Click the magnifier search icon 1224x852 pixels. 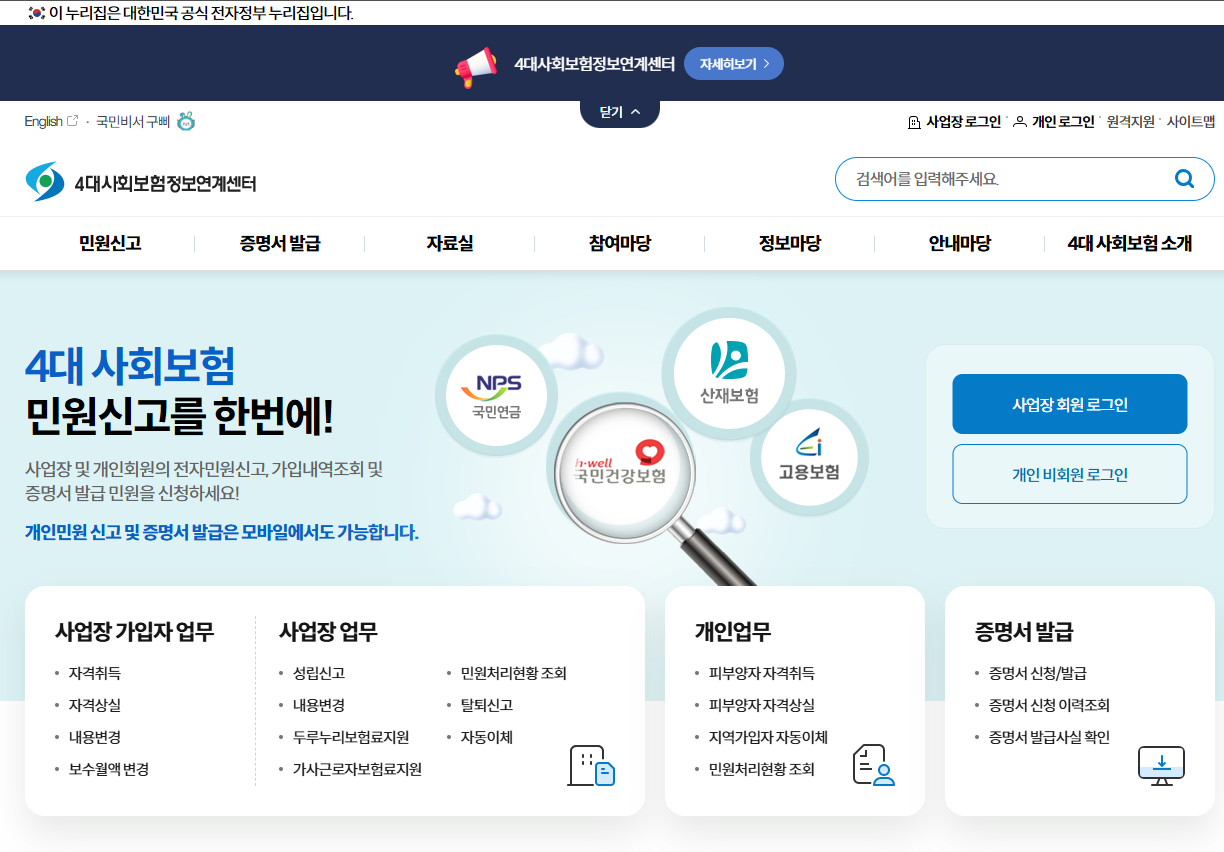(x=1184, y=179)
